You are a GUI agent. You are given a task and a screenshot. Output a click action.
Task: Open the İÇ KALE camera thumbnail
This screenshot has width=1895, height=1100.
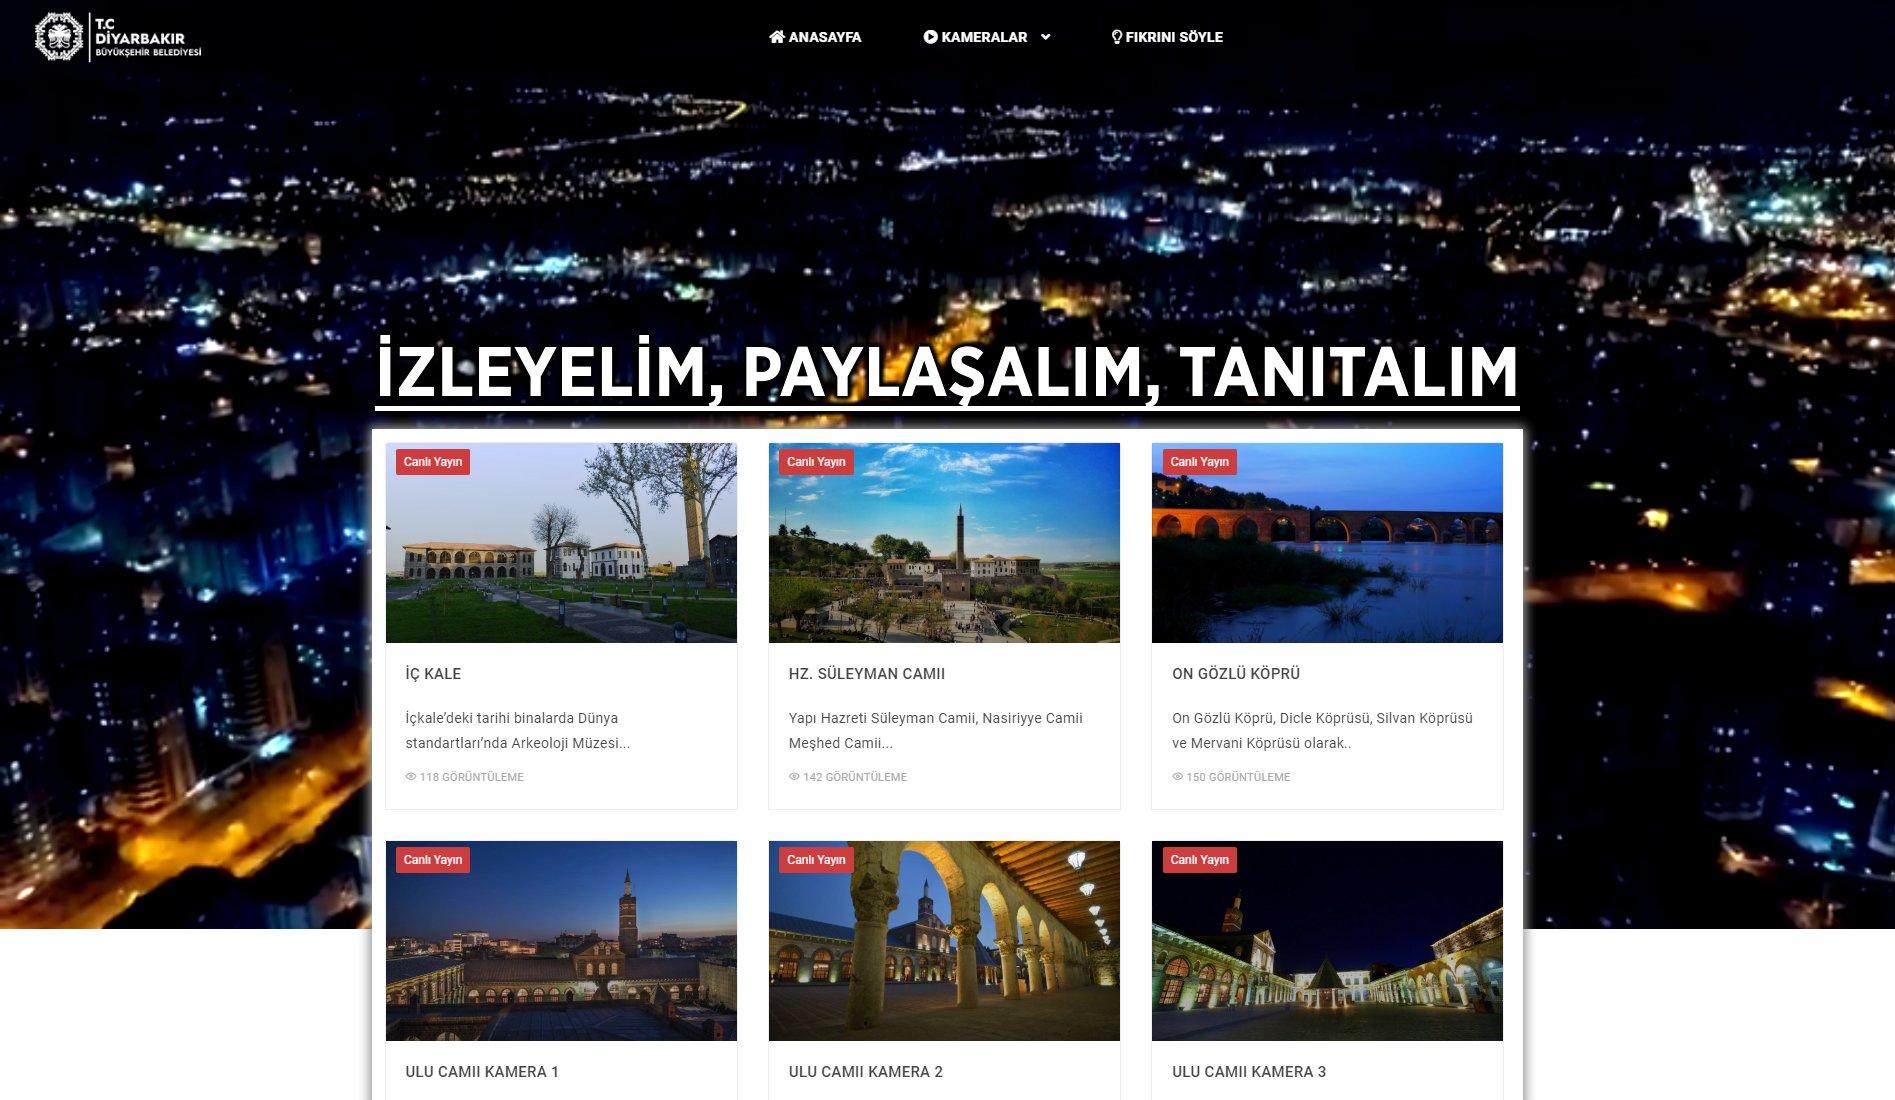(561, 543)
